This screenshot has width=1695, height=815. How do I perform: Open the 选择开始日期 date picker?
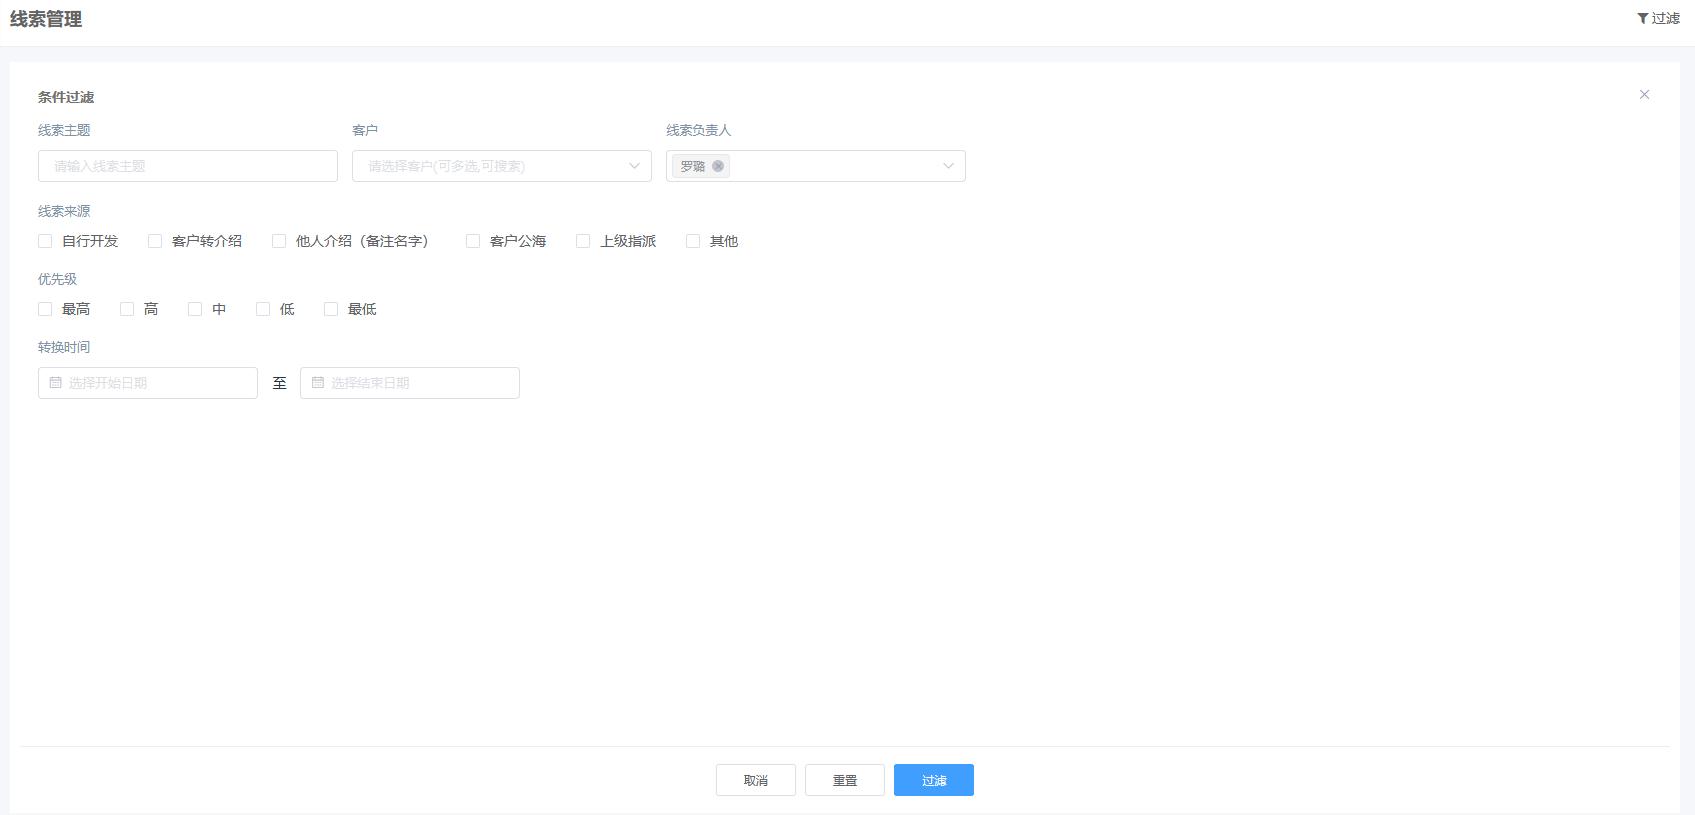click(x=148, y=383)
